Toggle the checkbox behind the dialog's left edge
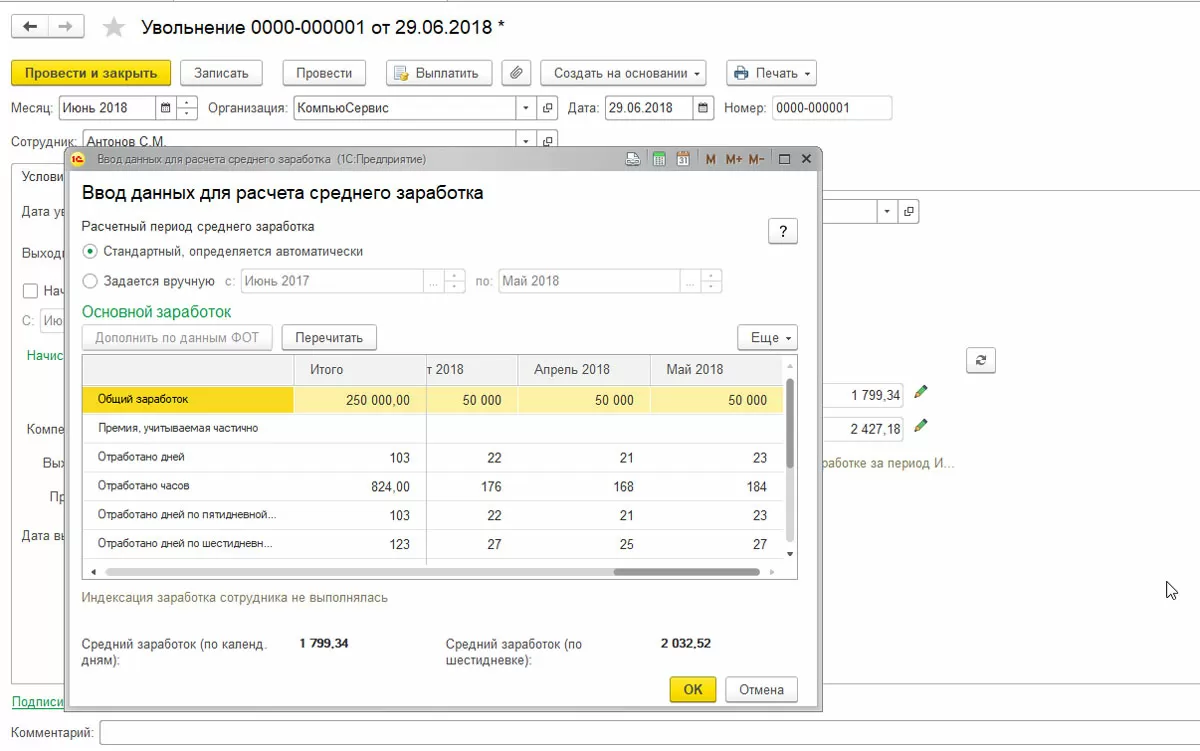The image size is (1200, 751). [30, 291]
